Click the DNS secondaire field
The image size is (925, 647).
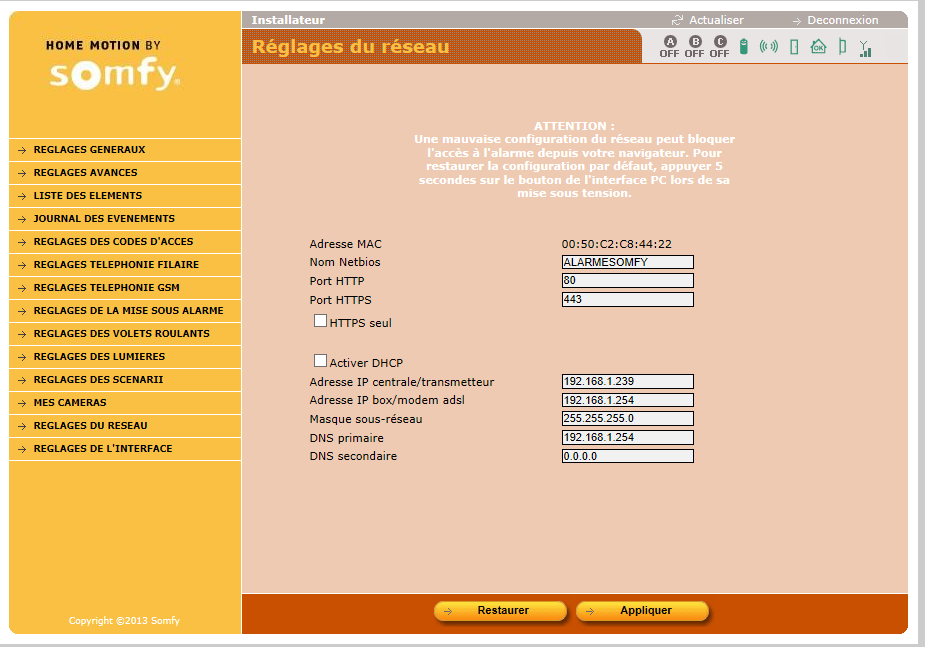tap(628, 456)
